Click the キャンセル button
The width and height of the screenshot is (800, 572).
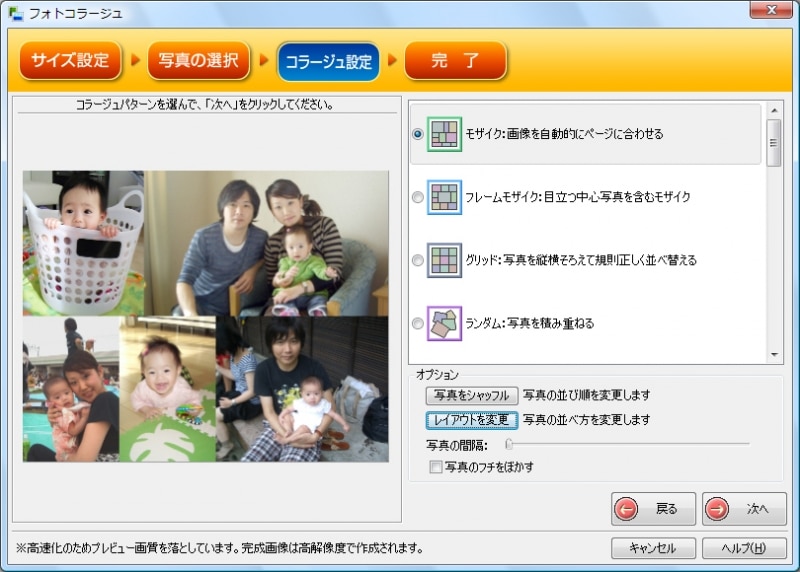pyautogui.click(x=653, y=548)
